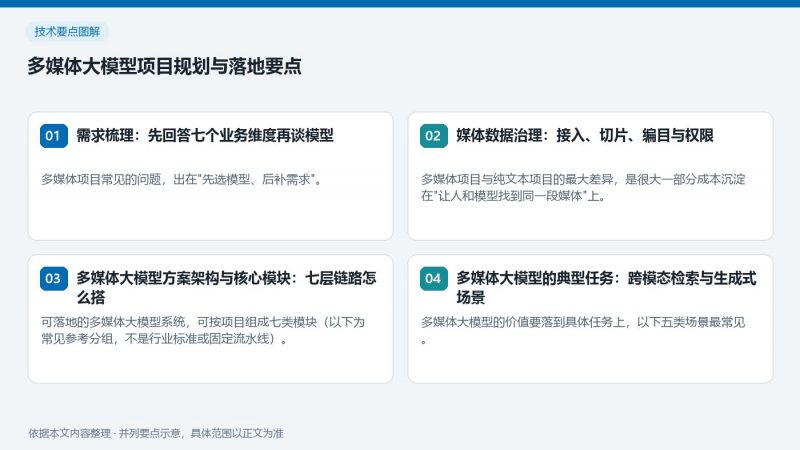Screen dimensions: 800x450
Task: Click the 03 number badge
Action: click(x=54, y=279)
